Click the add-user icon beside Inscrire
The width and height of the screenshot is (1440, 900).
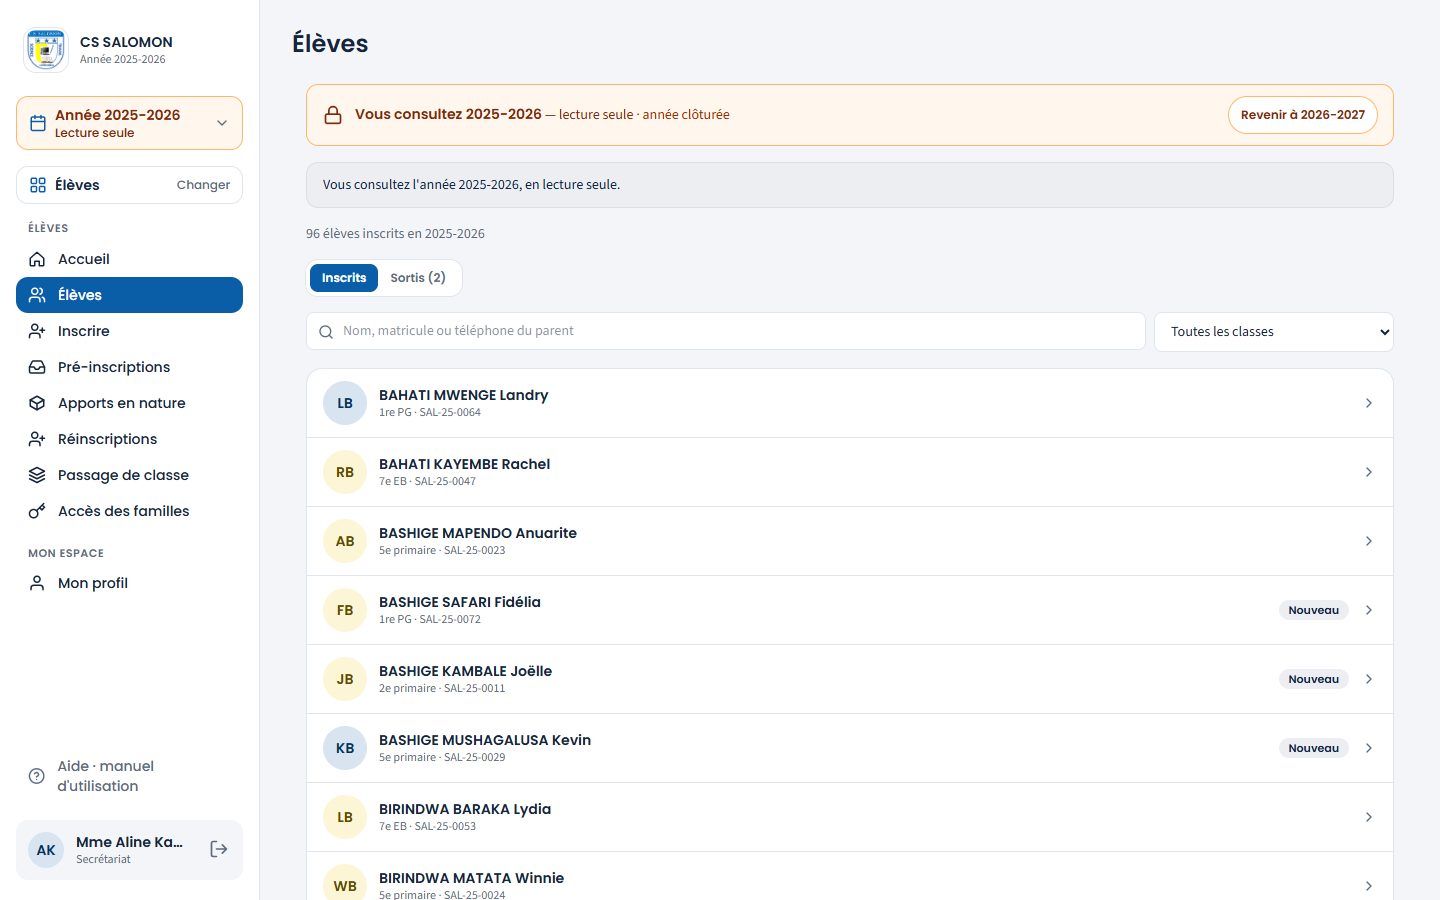37,331
